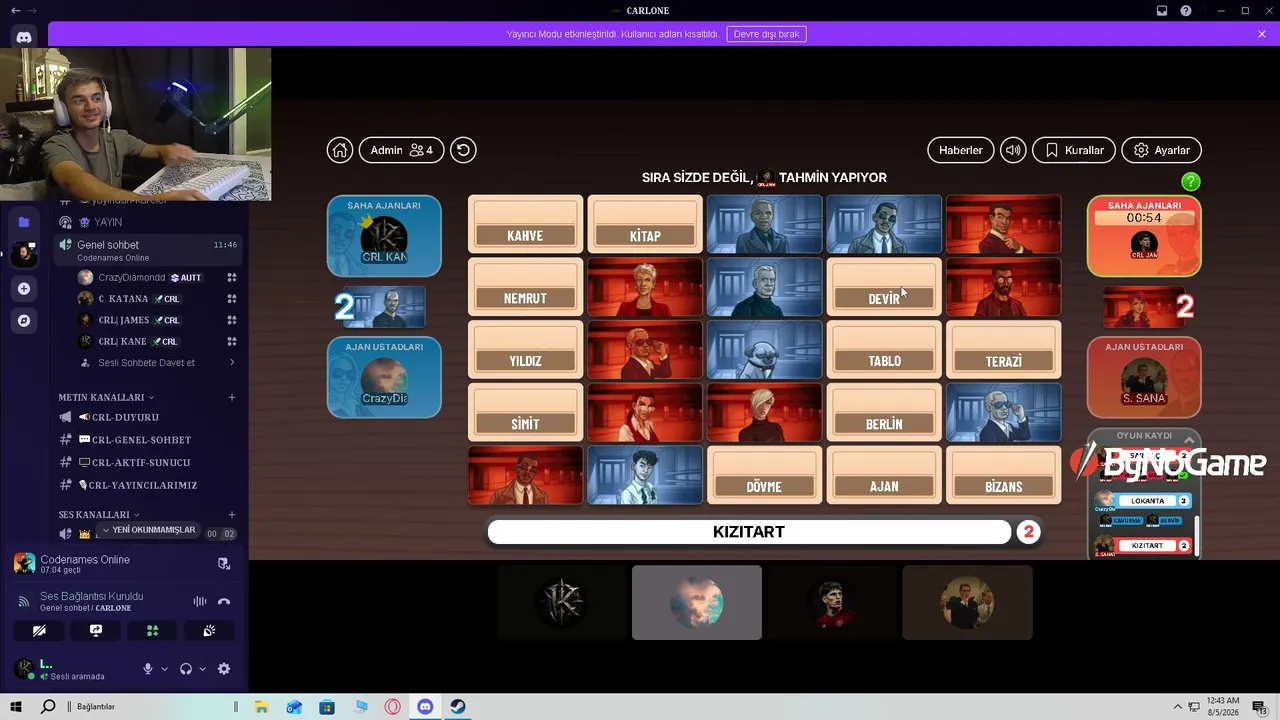Leave the Codenames Online activity icon
The image size is (1280, 720).
[224, 563]
